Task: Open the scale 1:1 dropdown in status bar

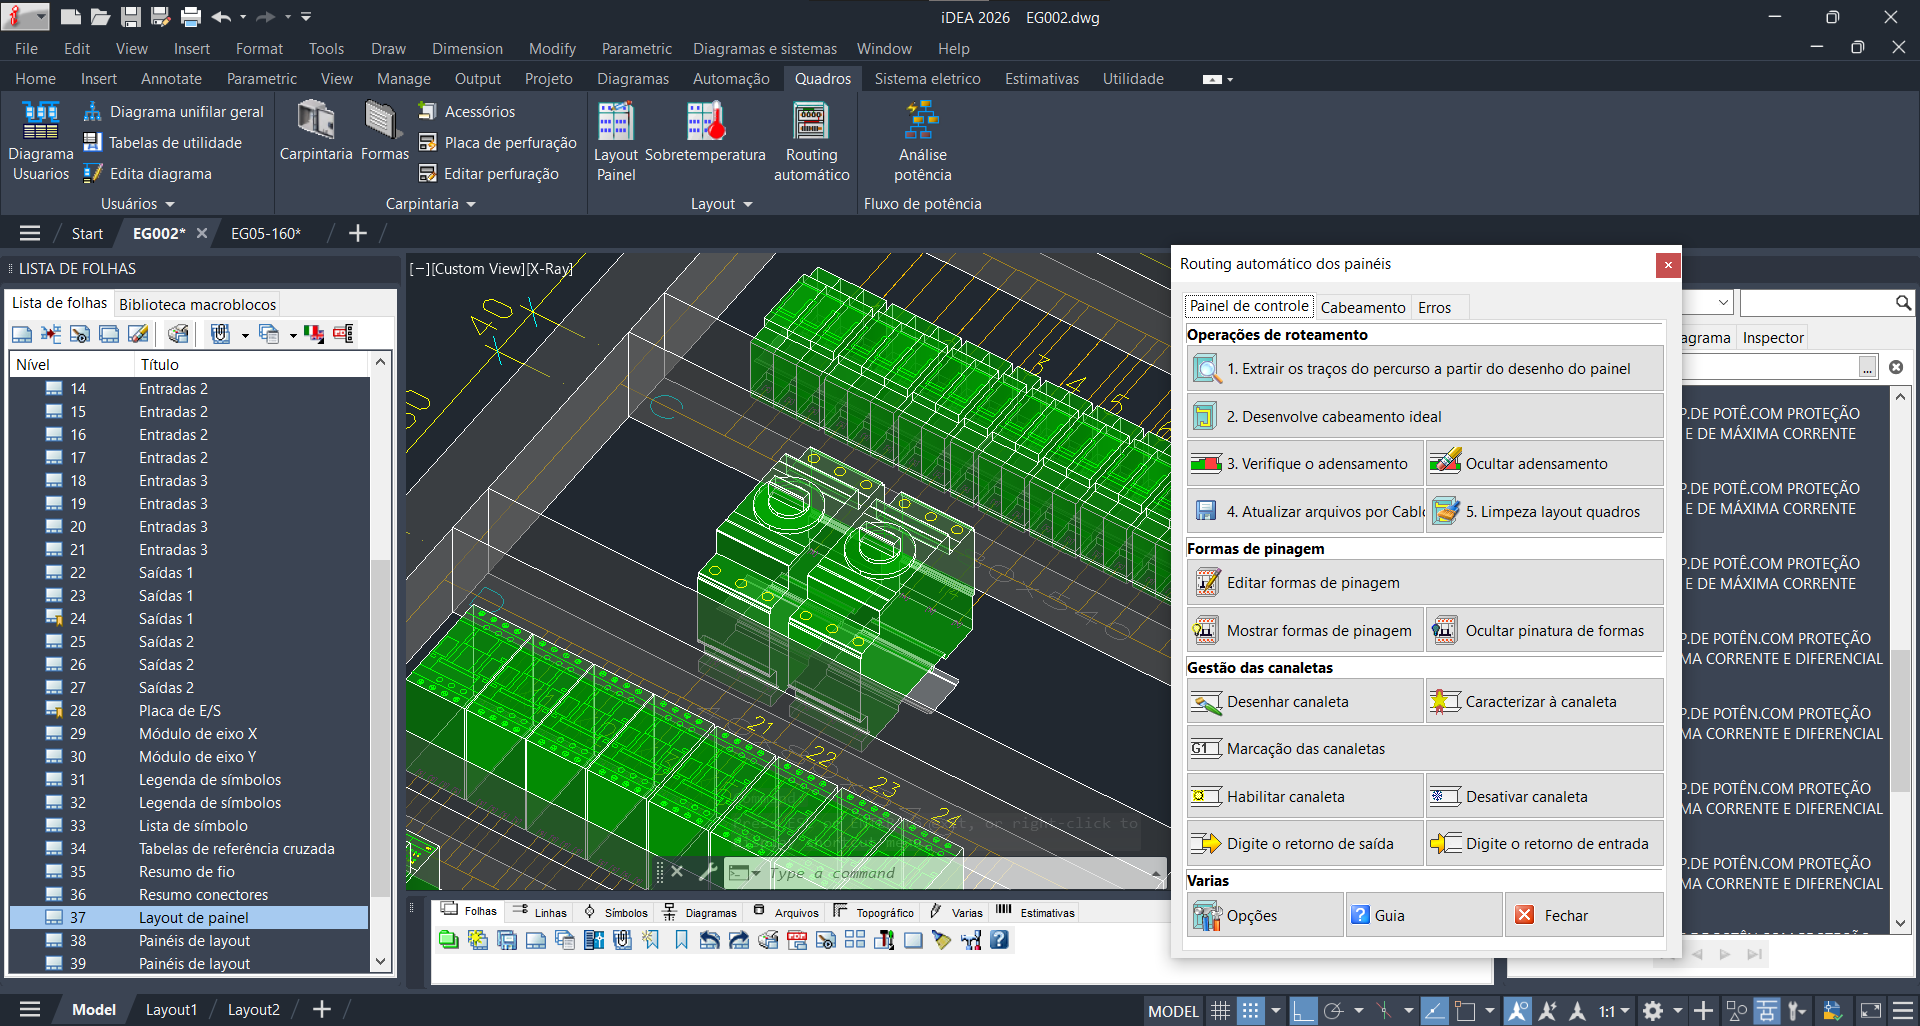Action: coord(1623,1010)
